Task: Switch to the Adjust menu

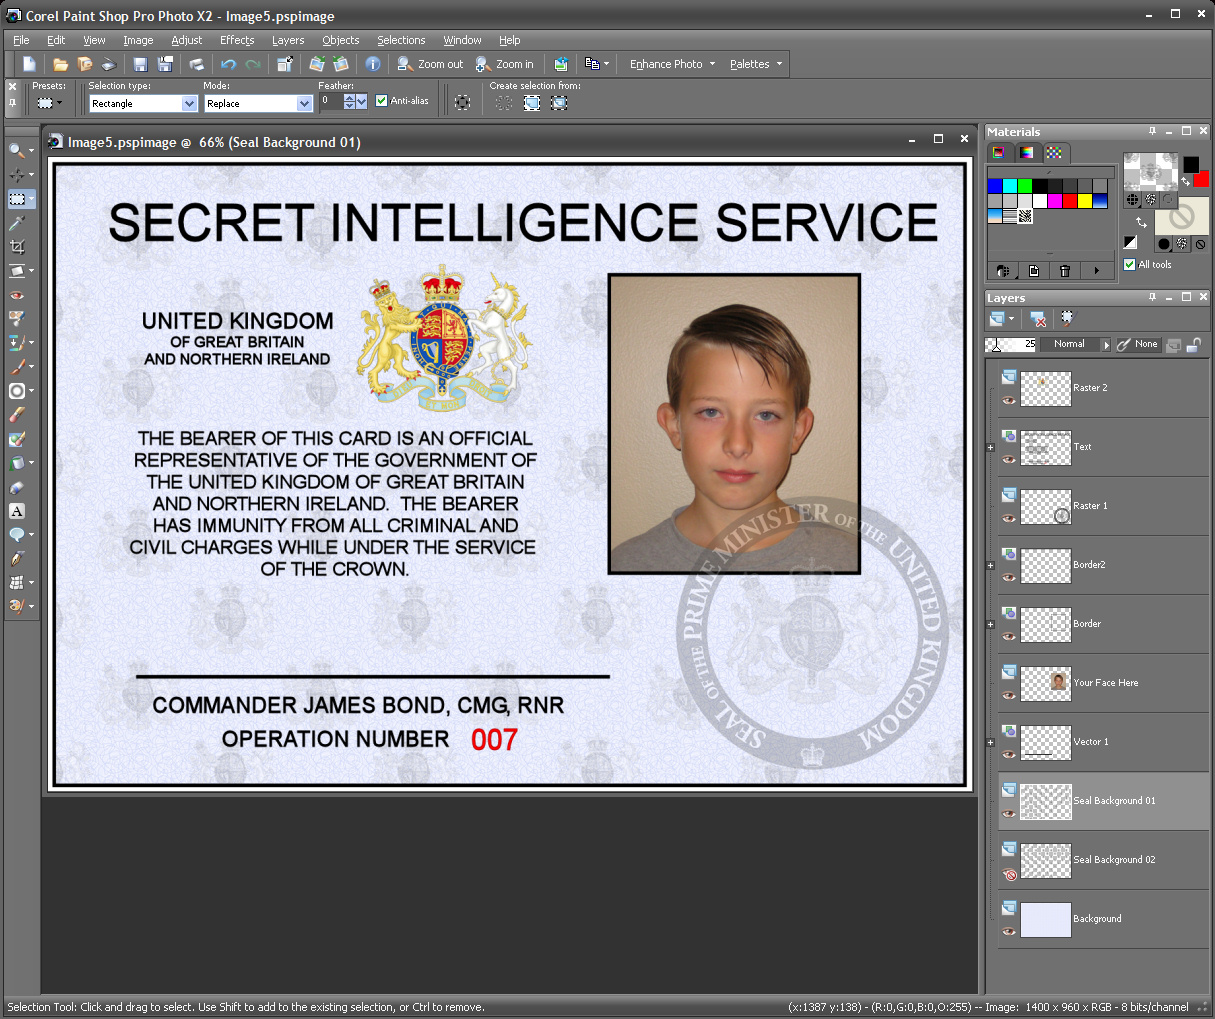Action: (186, 40)
